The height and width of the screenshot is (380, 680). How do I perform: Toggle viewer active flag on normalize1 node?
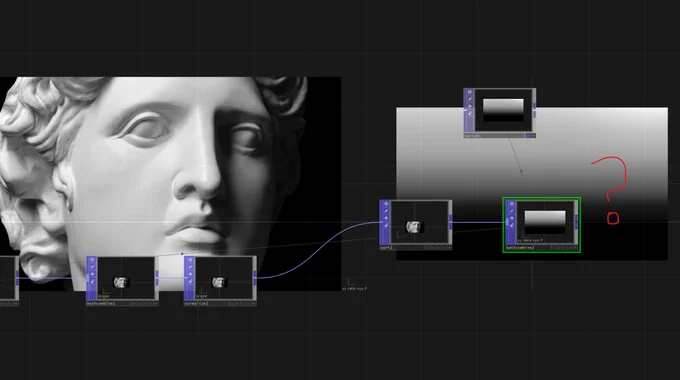(x=255, y=304)
